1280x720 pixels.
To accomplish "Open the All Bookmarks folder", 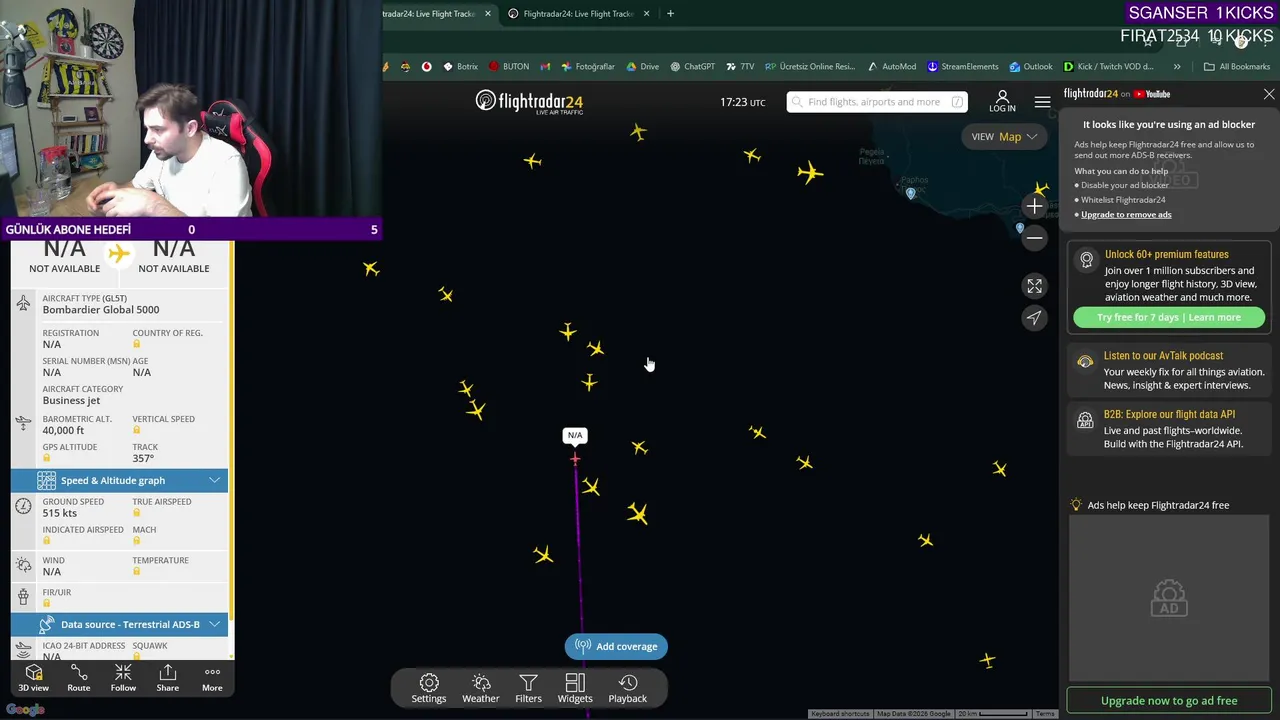I will [x=1237, y=67].
